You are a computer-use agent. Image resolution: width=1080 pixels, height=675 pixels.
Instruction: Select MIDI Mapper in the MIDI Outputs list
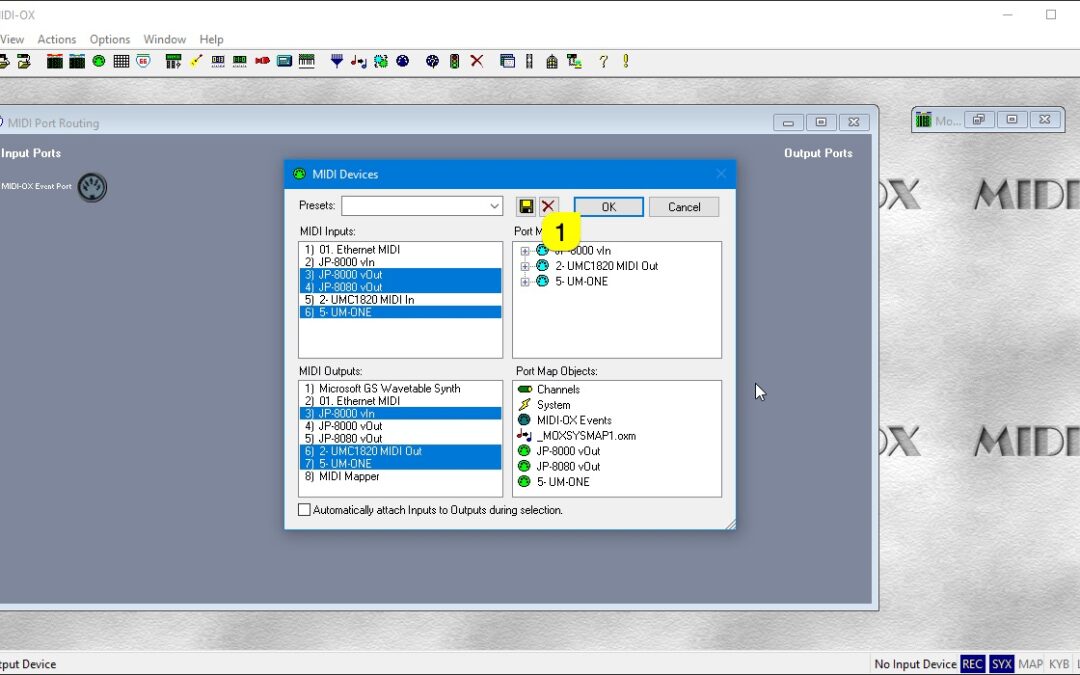click(345, 476)
